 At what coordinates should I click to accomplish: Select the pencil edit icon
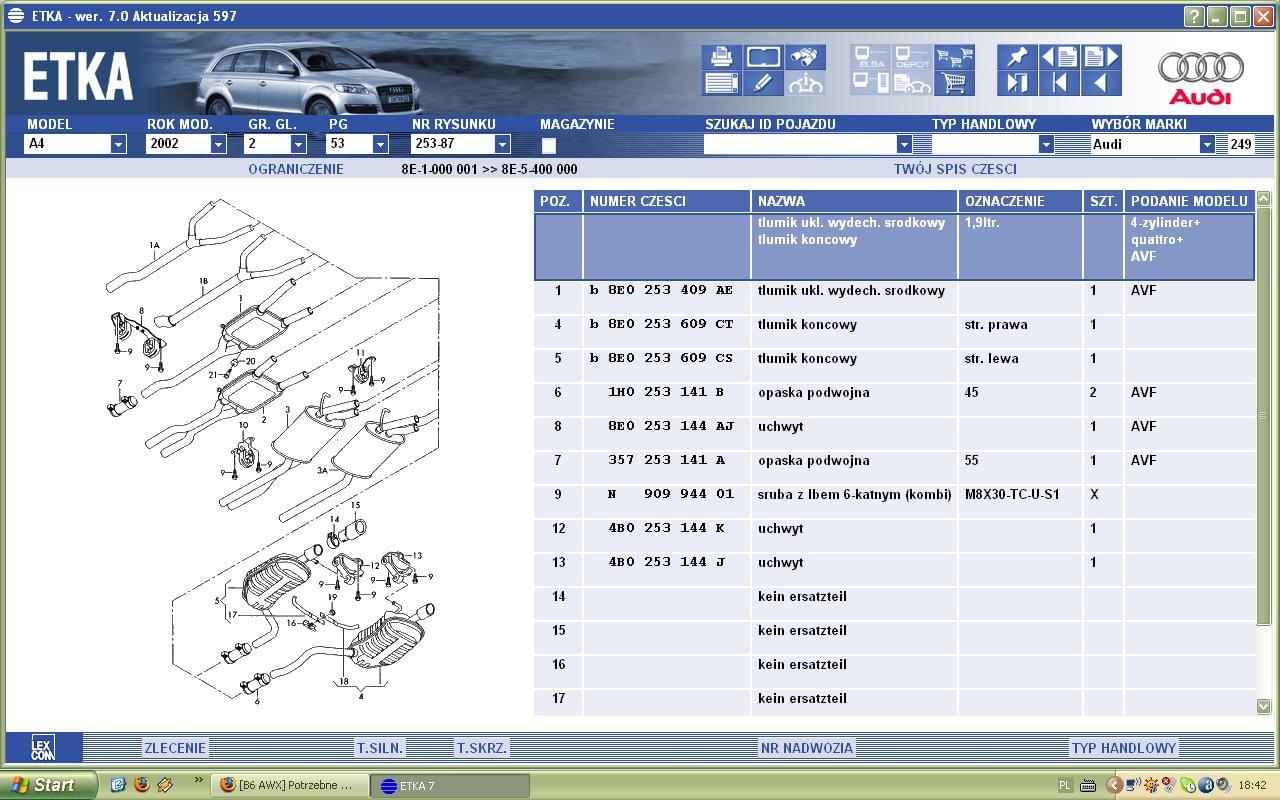point(763,83)
